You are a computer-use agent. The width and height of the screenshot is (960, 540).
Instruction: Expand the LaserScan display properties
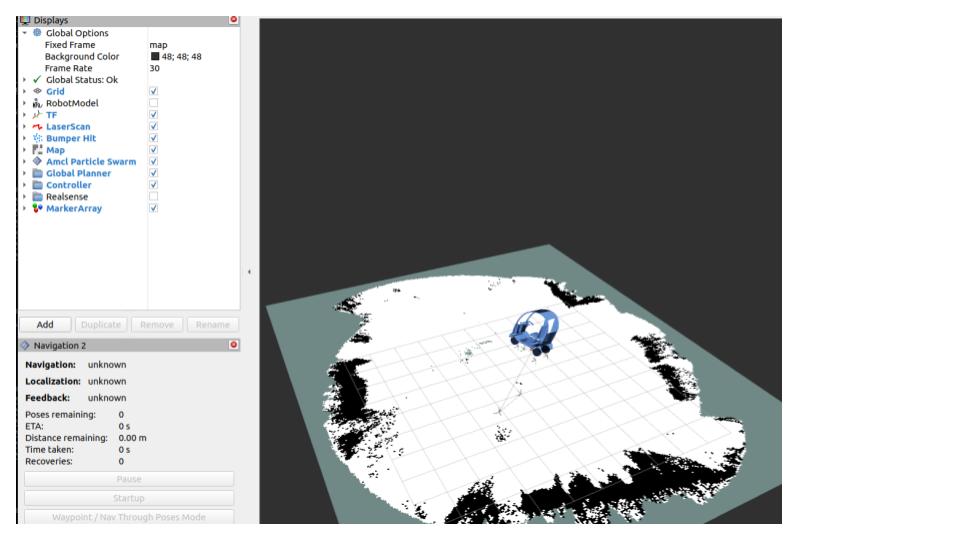(24, 126)
